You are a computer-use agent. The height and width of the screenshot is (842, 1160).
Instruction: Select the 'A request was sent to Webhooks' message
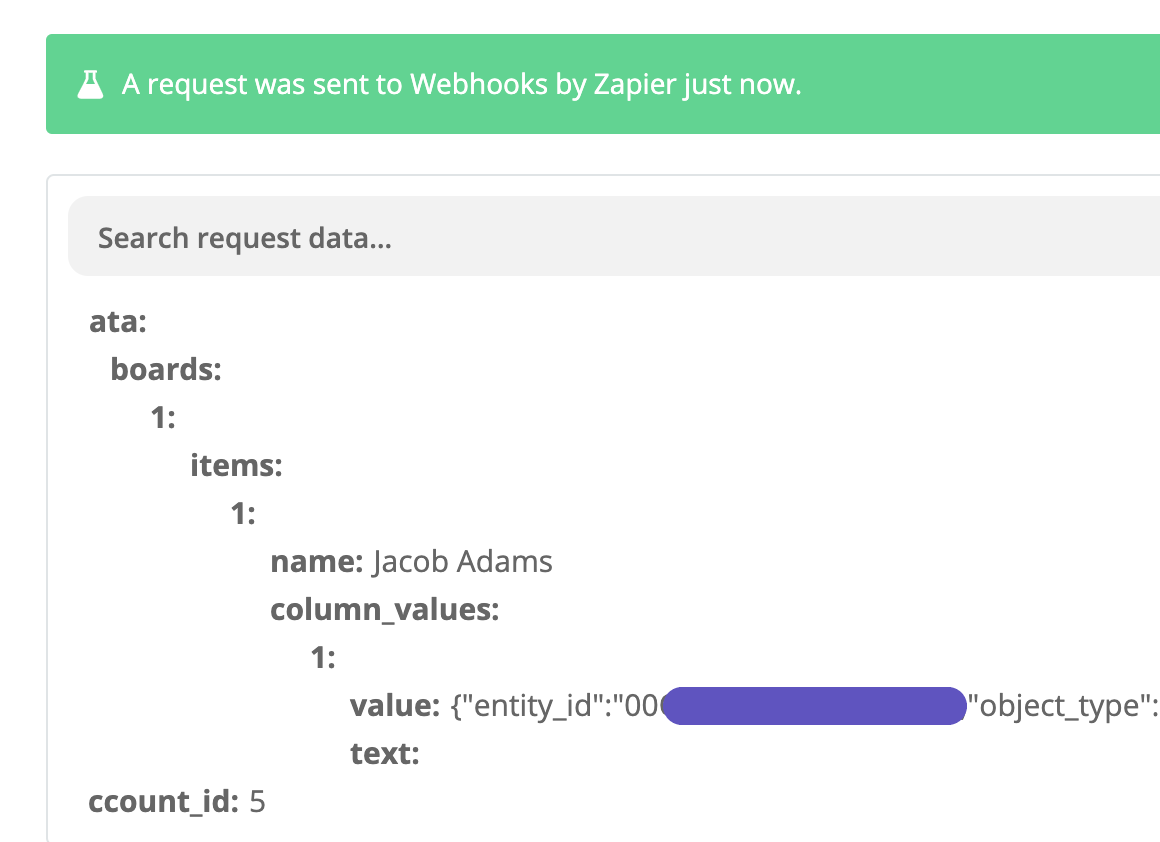point(462,84)
